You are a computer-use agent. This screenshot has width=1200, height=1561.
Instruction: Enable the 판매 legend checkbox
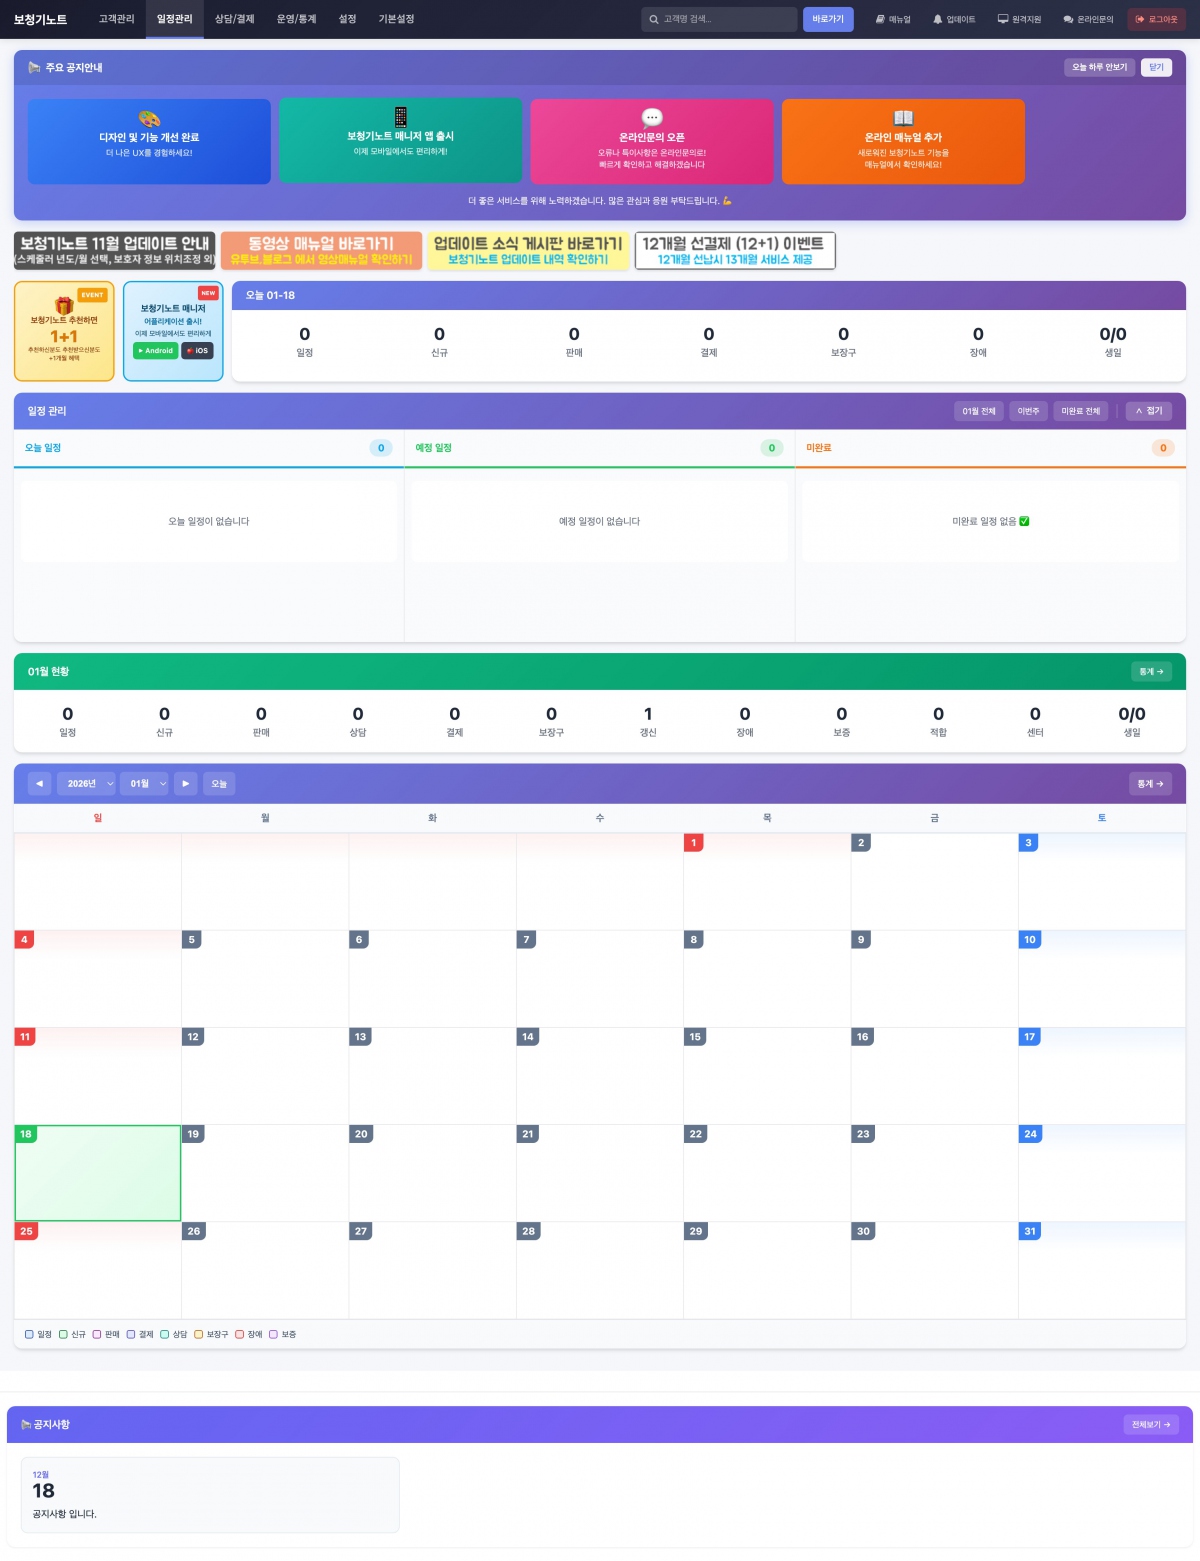[97, 1334]
